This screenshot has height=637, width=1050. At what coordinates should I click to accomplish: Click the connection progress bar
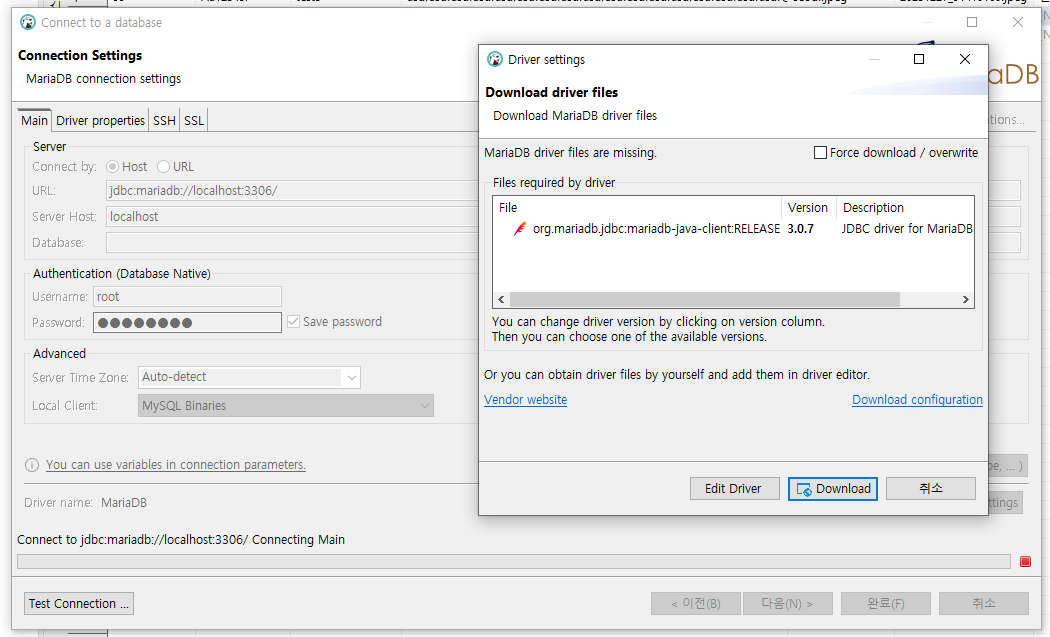[x=514, y=561]
